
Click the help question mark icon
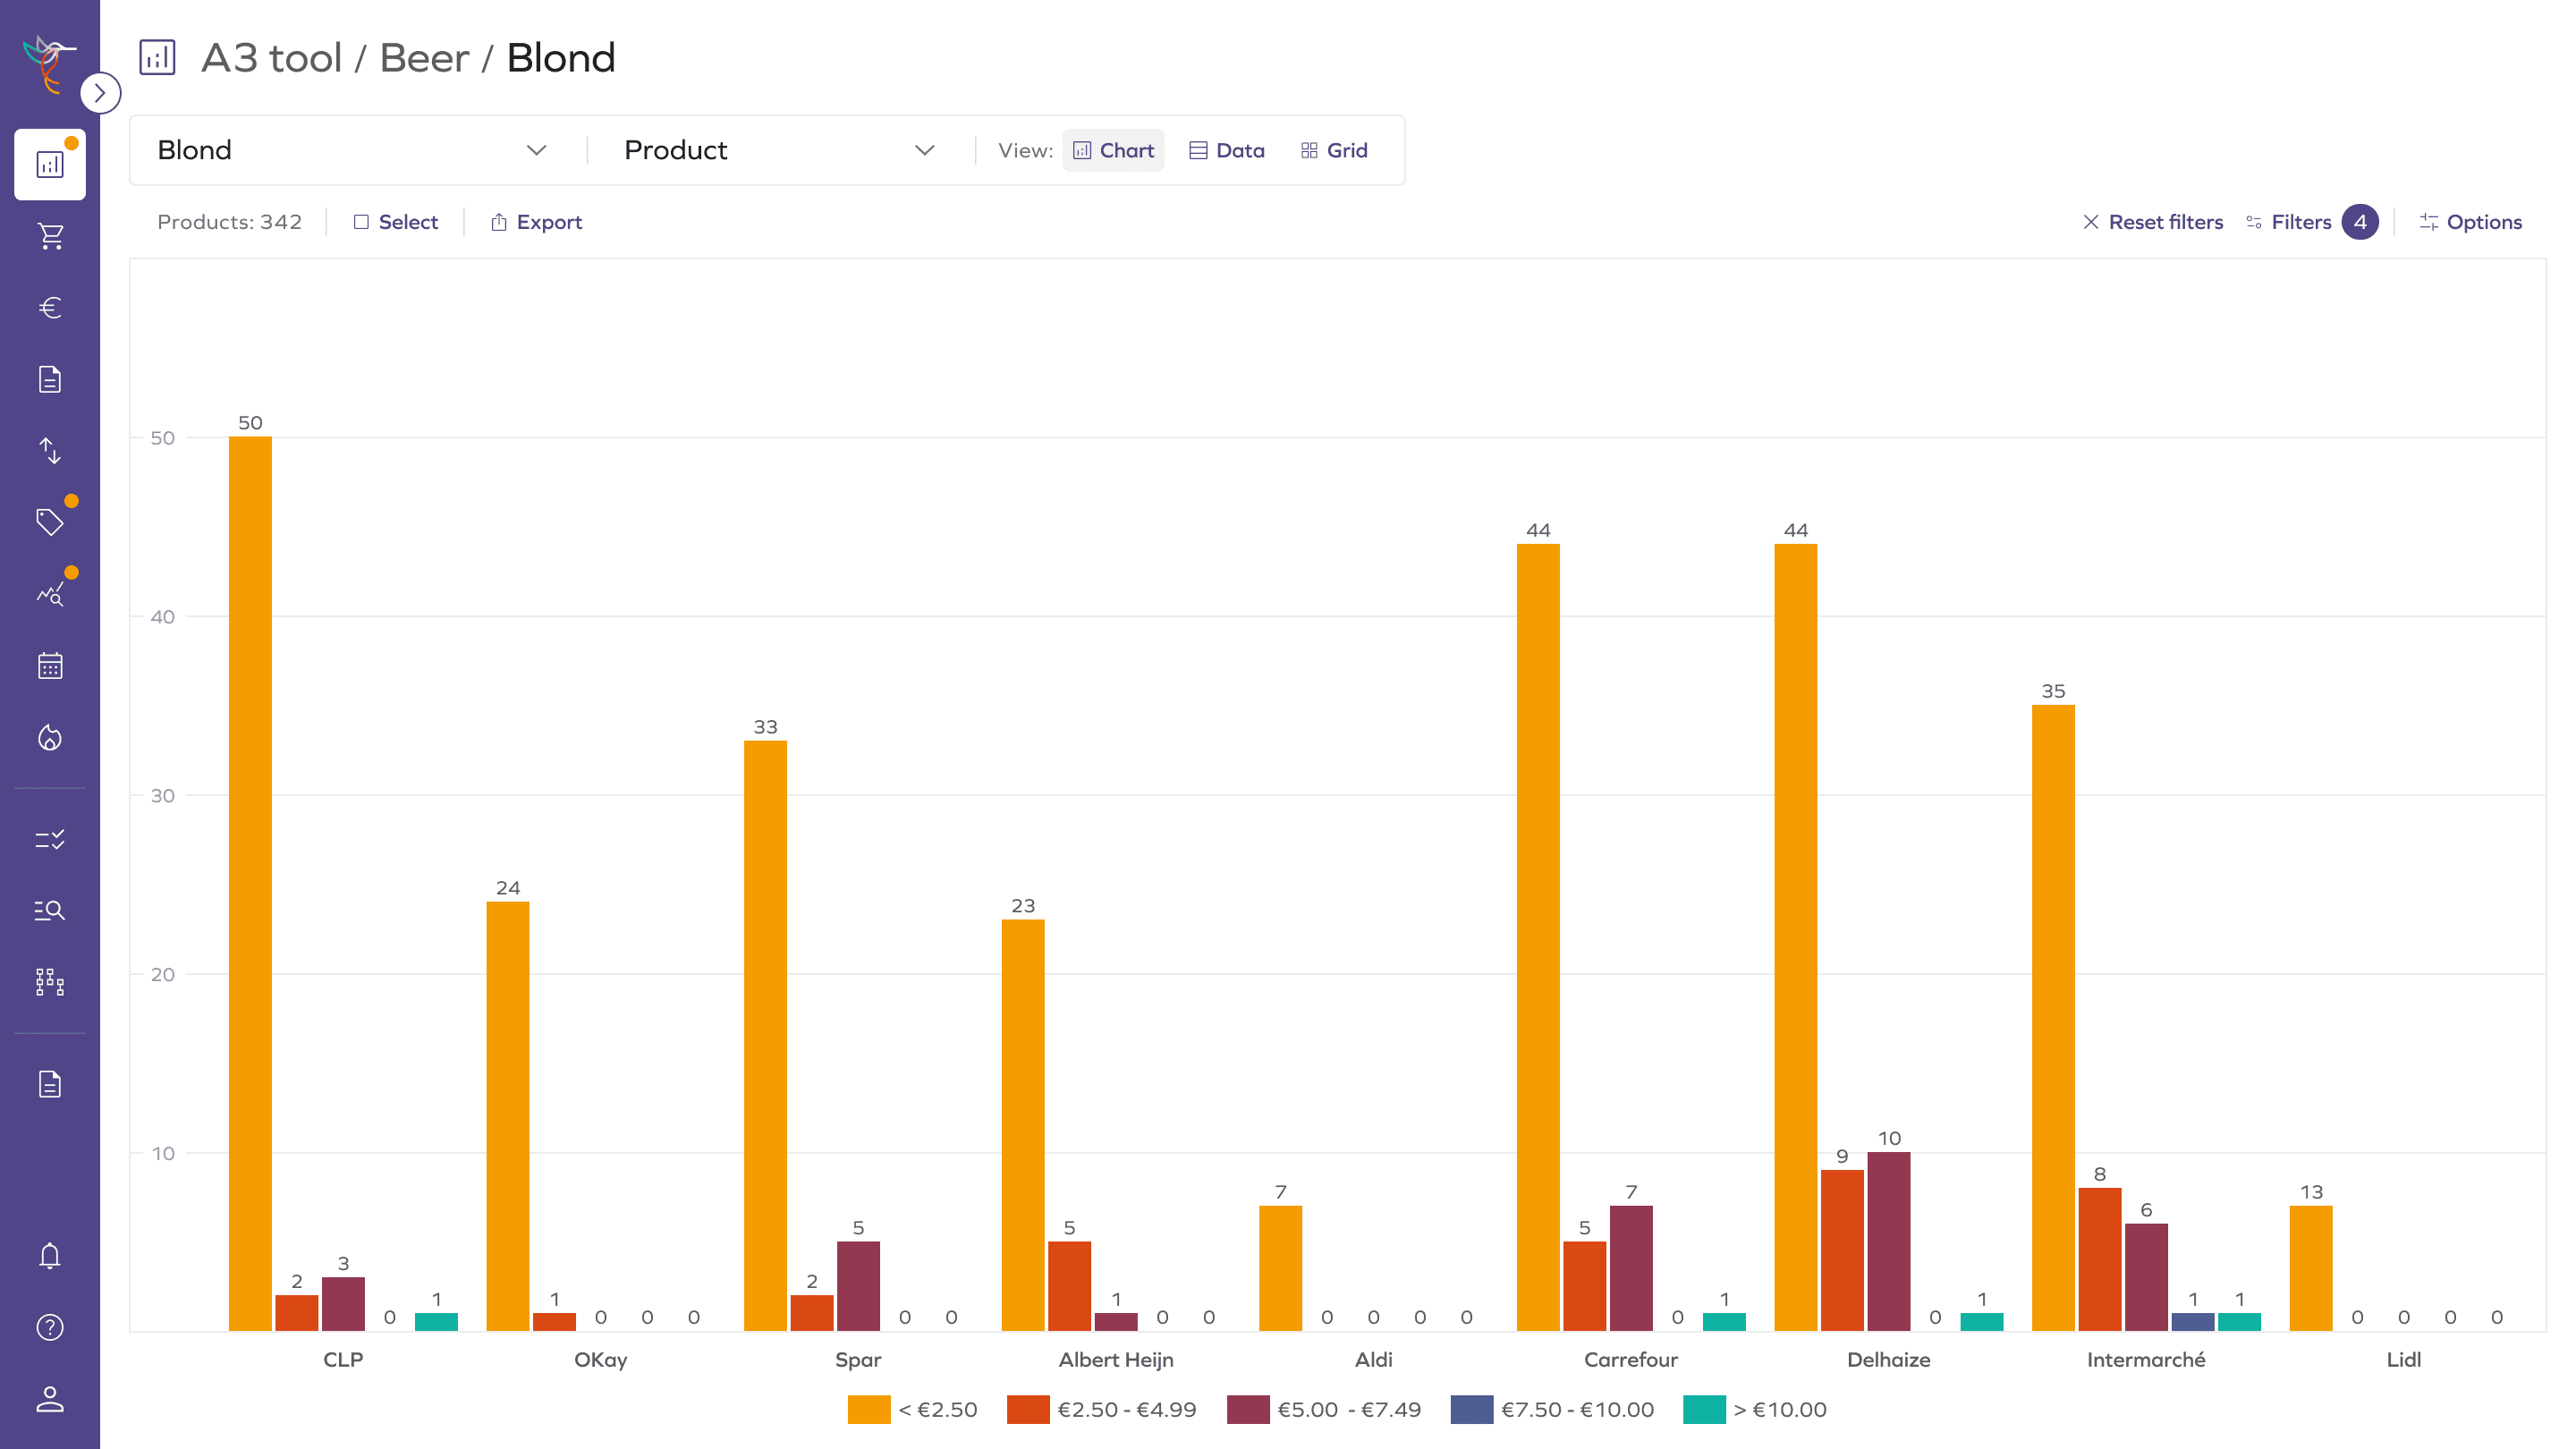click(50, 1327)
